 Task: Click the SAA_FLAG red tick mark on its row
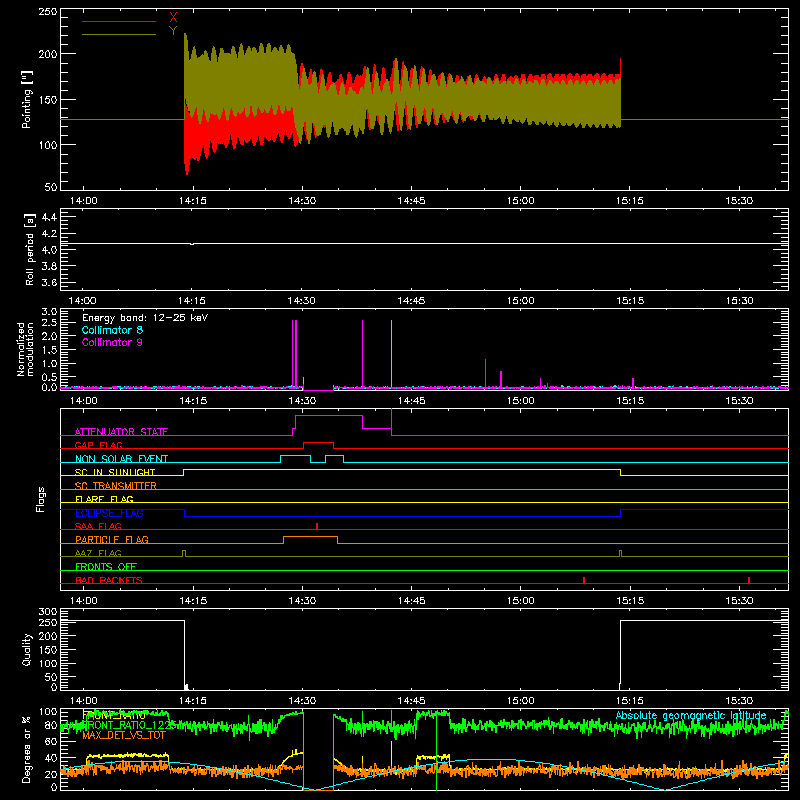[317, 526]
